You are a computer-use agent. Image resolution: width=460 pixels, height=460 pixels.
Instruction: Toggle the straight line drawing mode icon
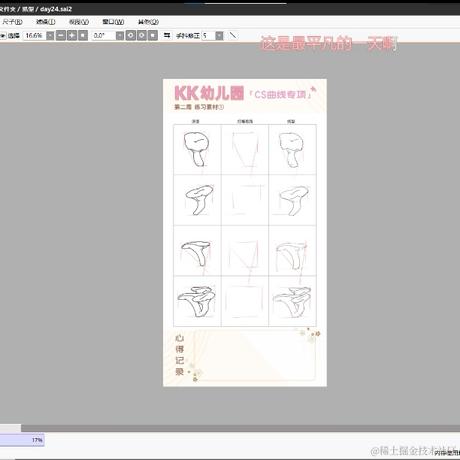(x=233, y=35)
